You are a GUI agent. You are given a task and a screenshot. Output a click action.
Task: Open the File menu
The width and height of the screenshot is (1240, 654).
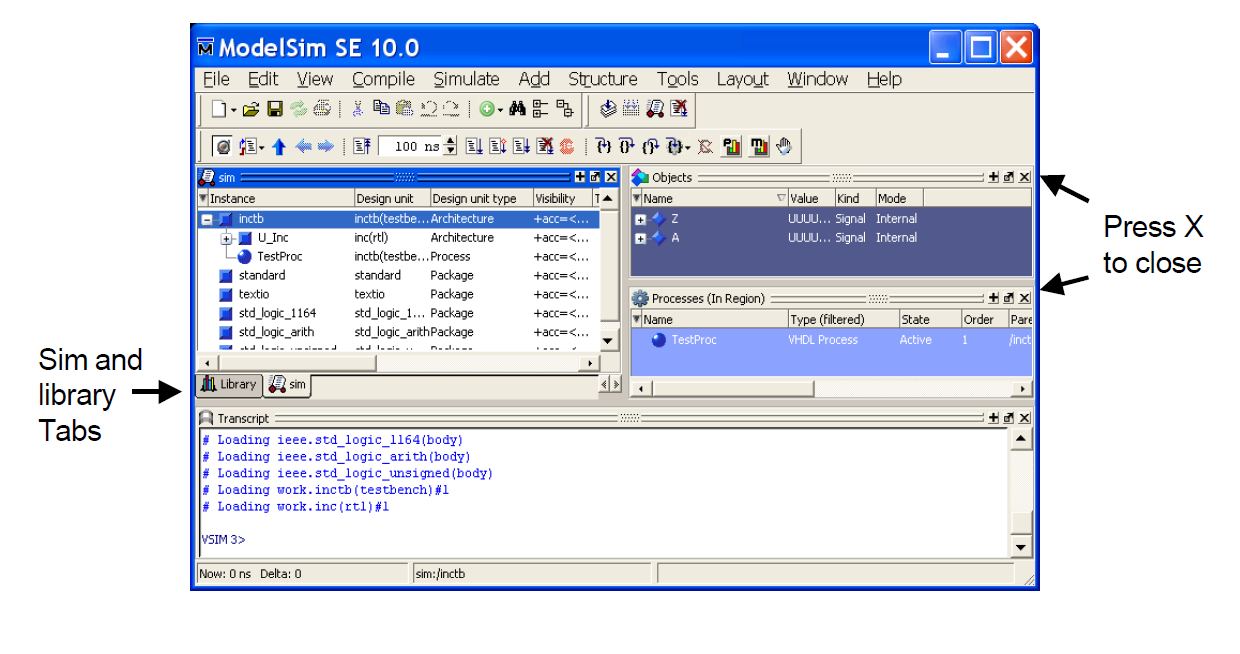point(216,79)
